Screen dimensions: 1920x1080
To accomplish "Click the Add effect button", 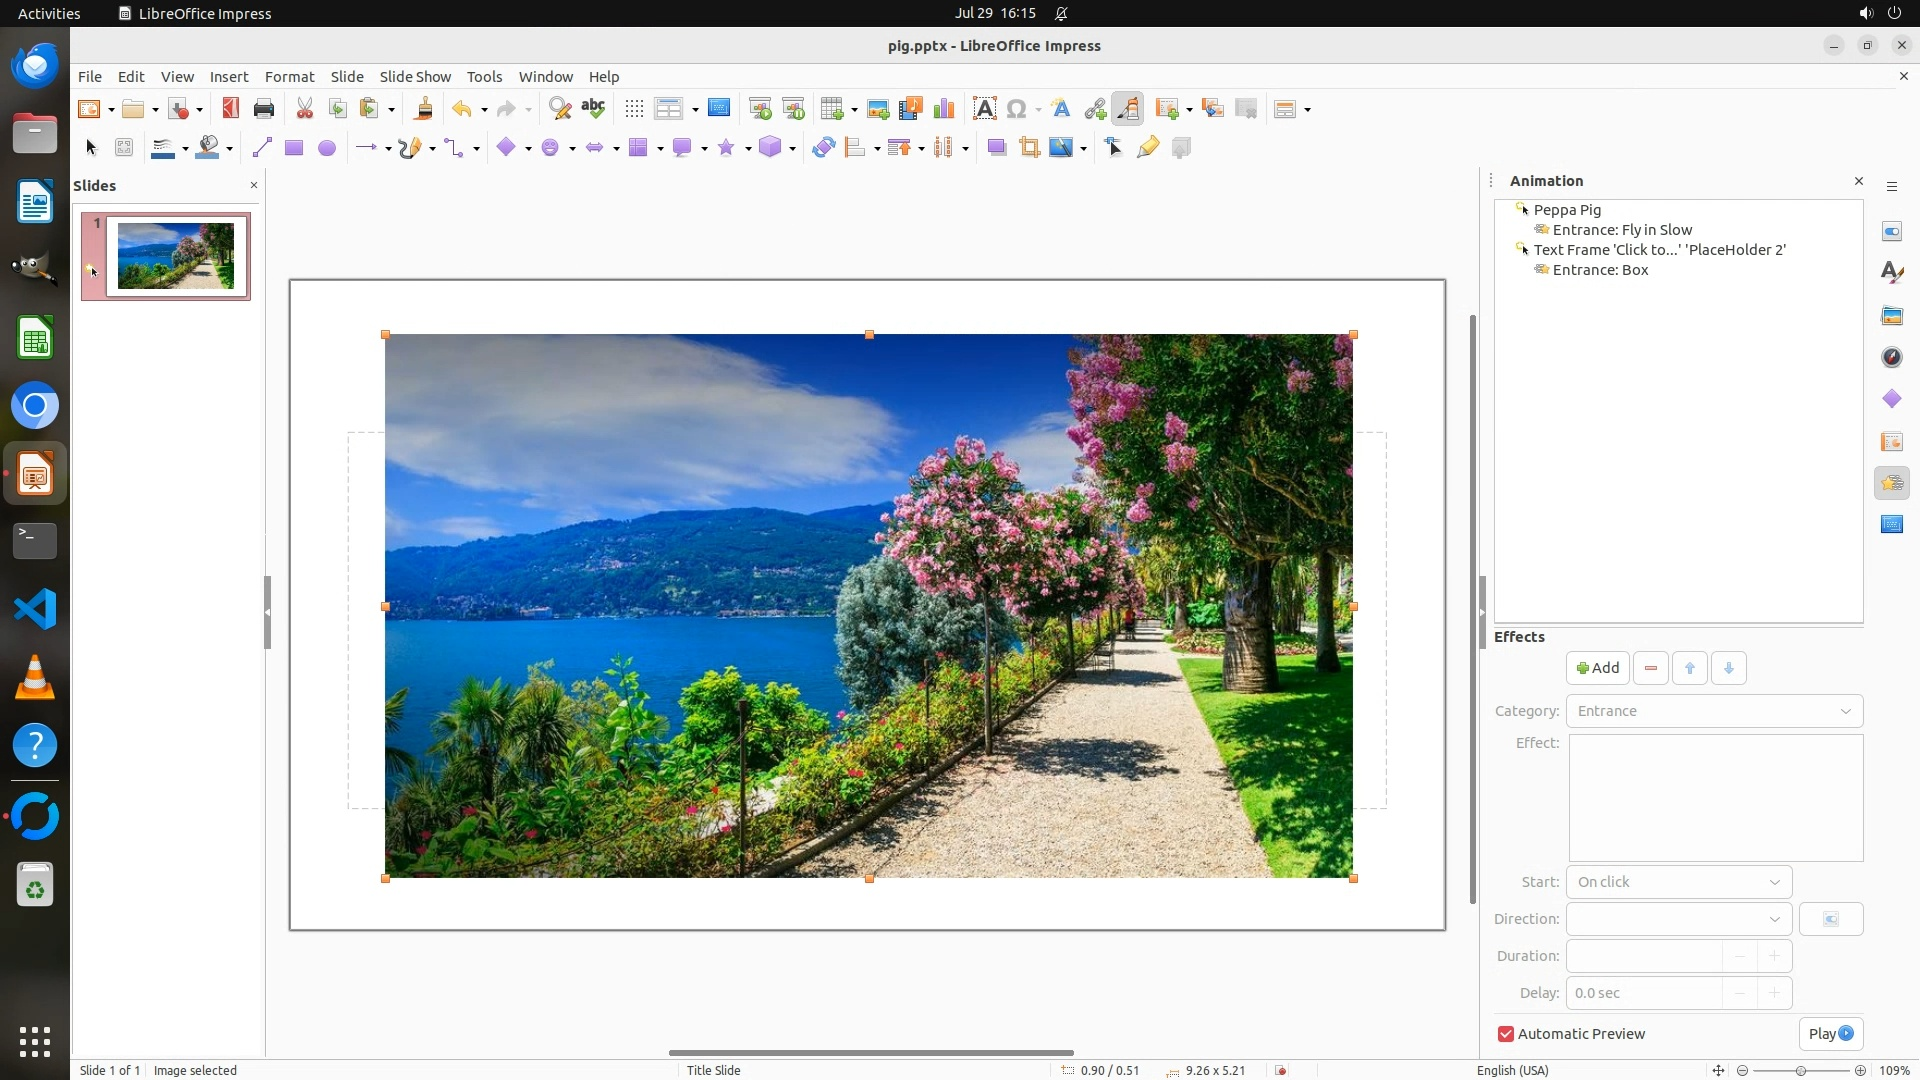I will tap(1597, 668).
